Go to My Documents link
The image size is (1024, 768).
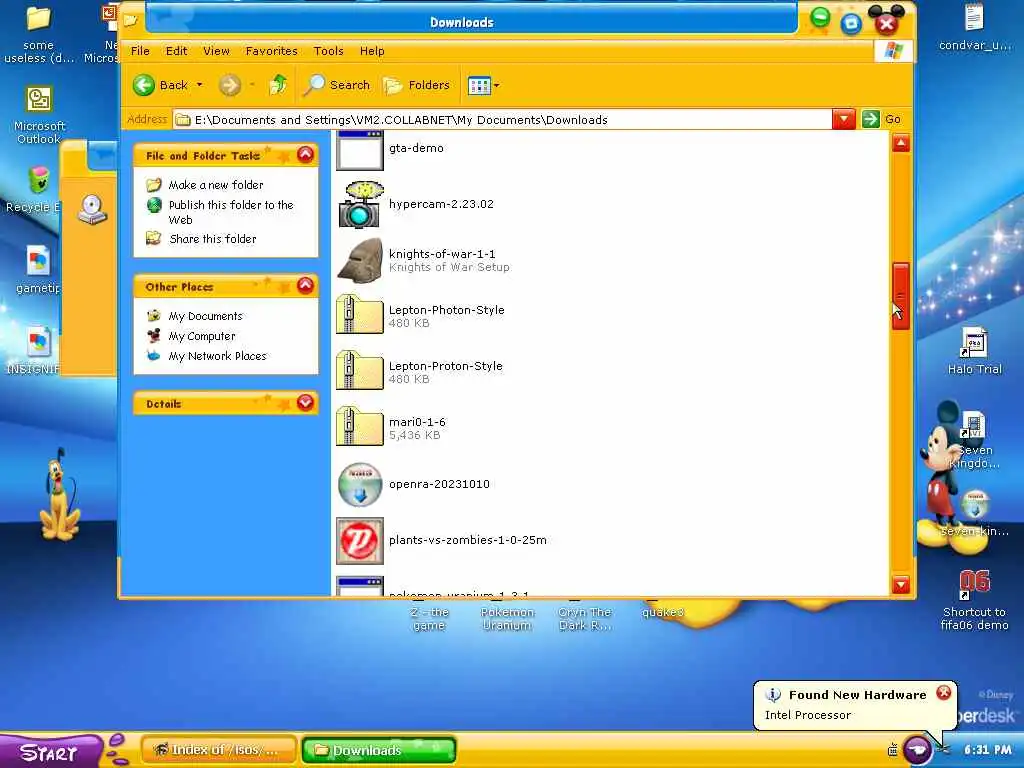click(x=205, y=316)
